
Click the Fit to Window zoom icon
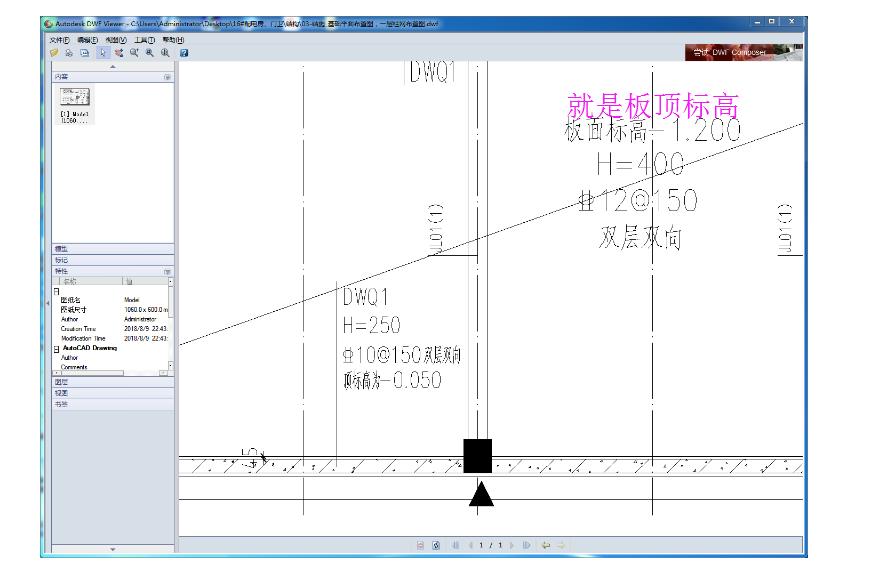pos(166,53)
